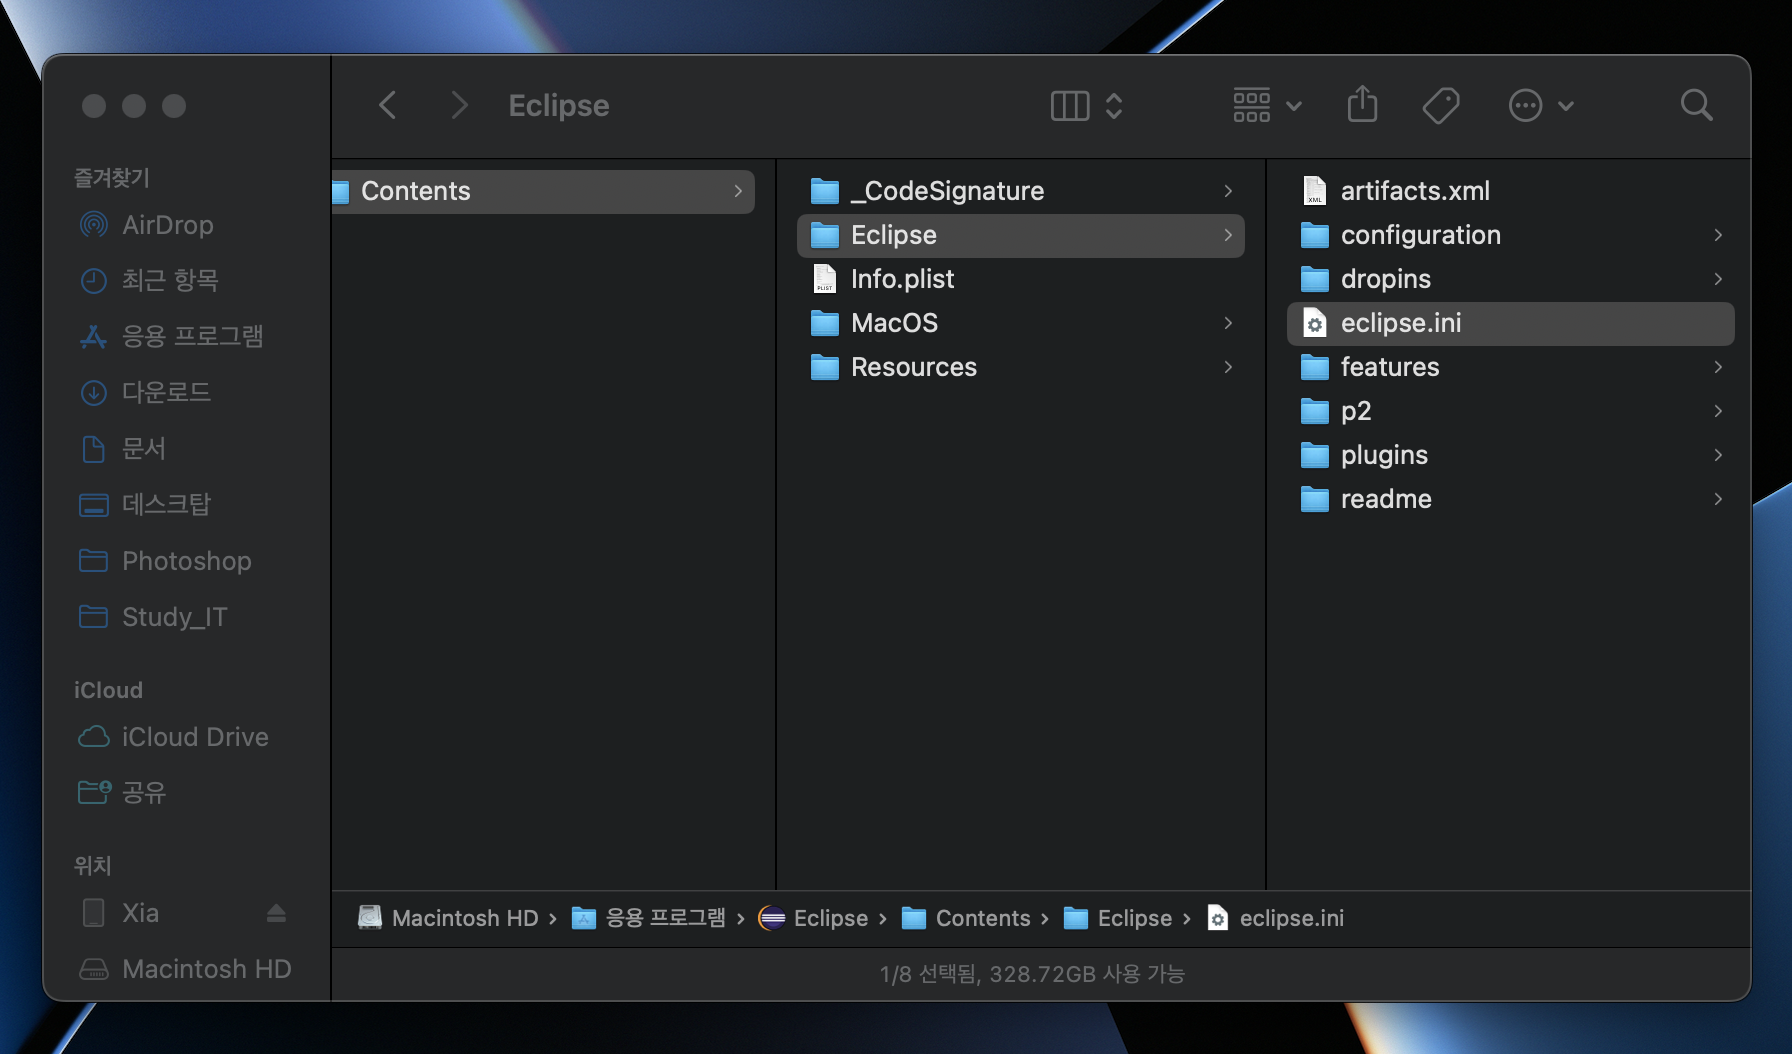The width and height of the screenshot is (1792, 1054).
Task: Go back with the left arrow button
Action: [388, 105]
